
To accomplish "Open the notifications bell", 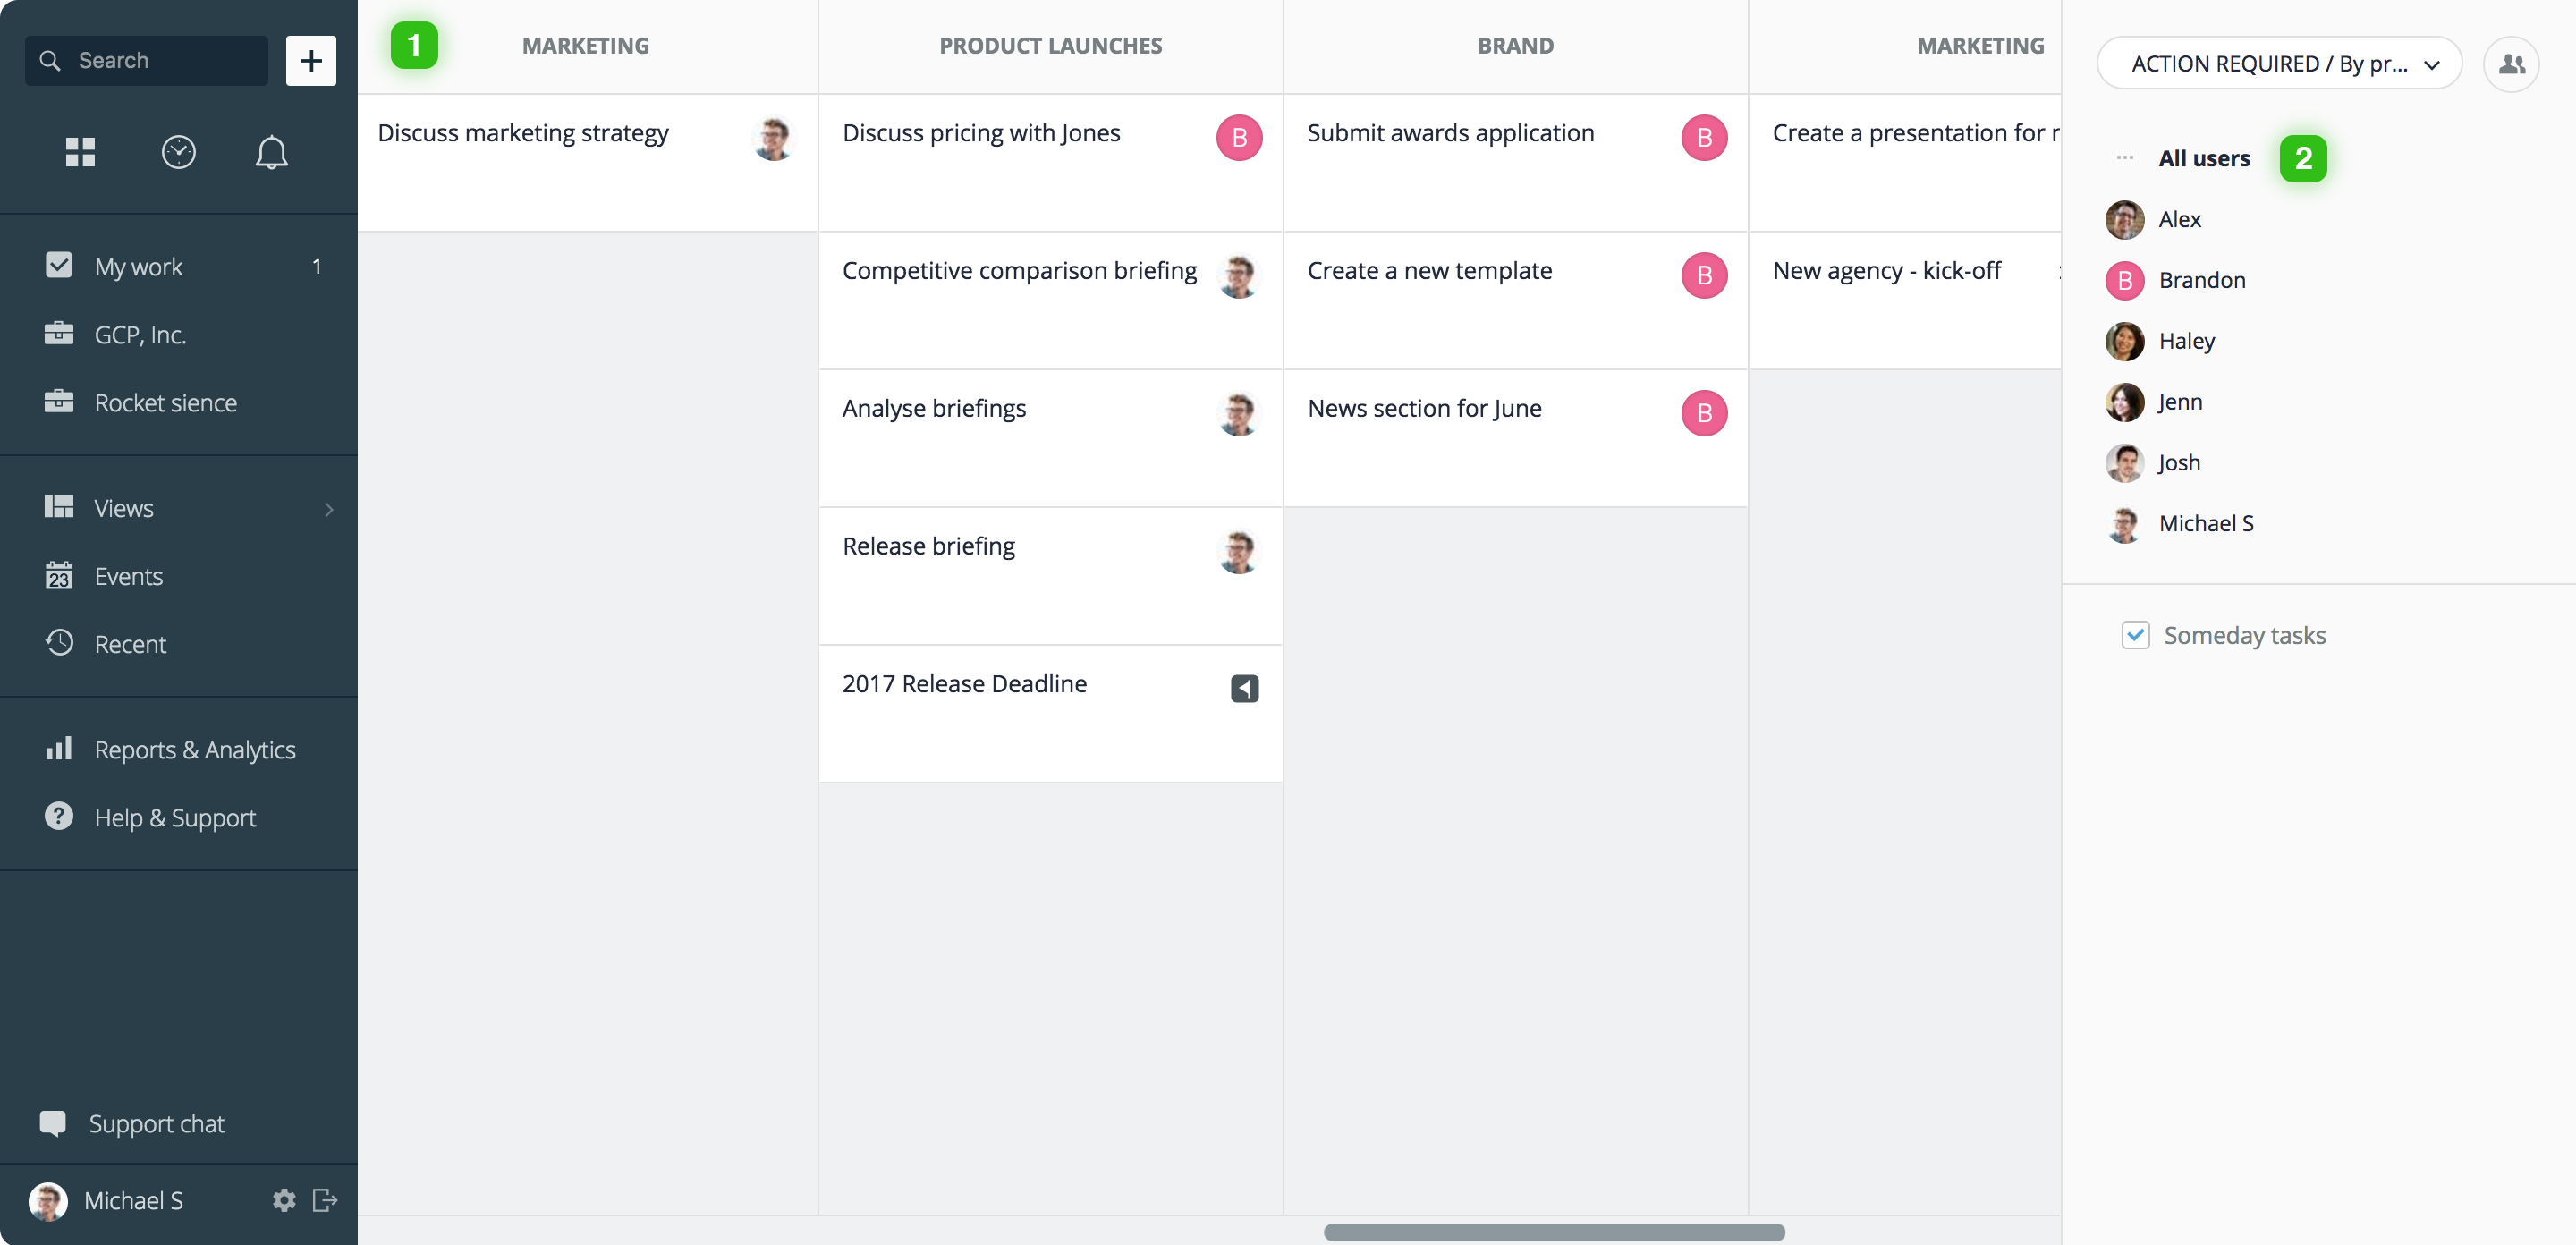I will pyautogui.click(x=271, y=152).
